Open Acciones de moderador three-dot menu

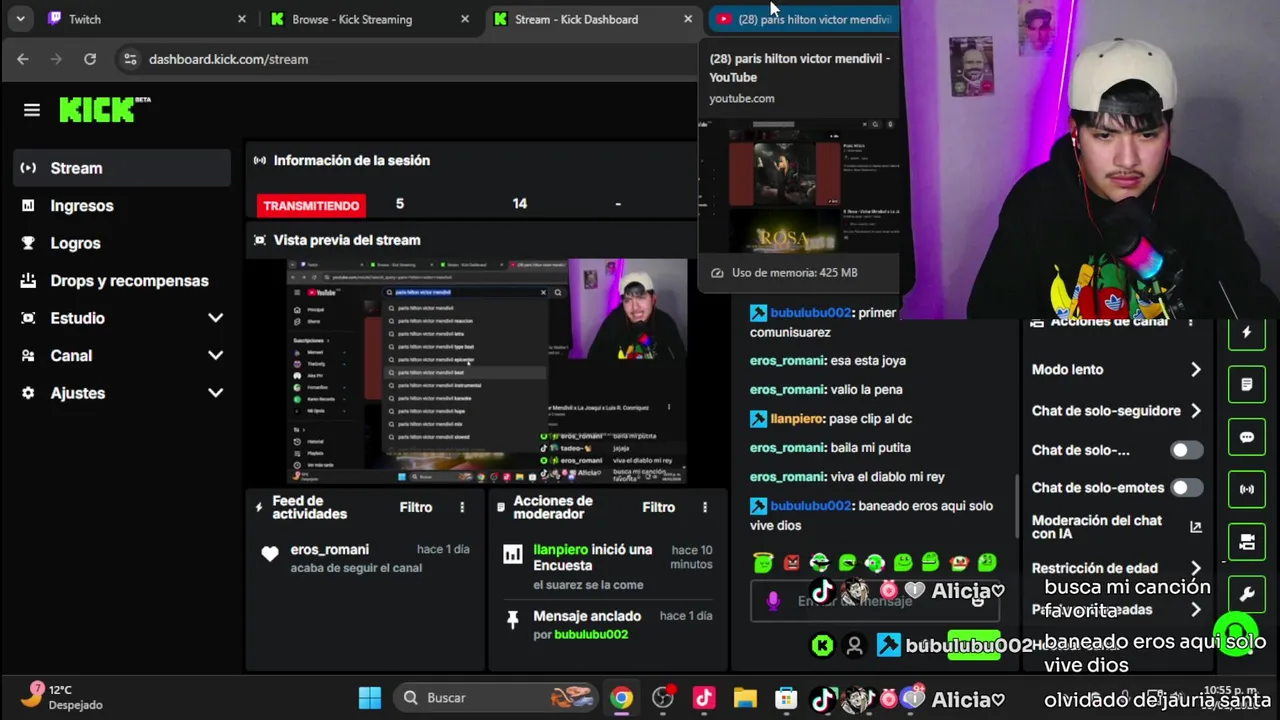pyautogui.click(x=705, y=508)
